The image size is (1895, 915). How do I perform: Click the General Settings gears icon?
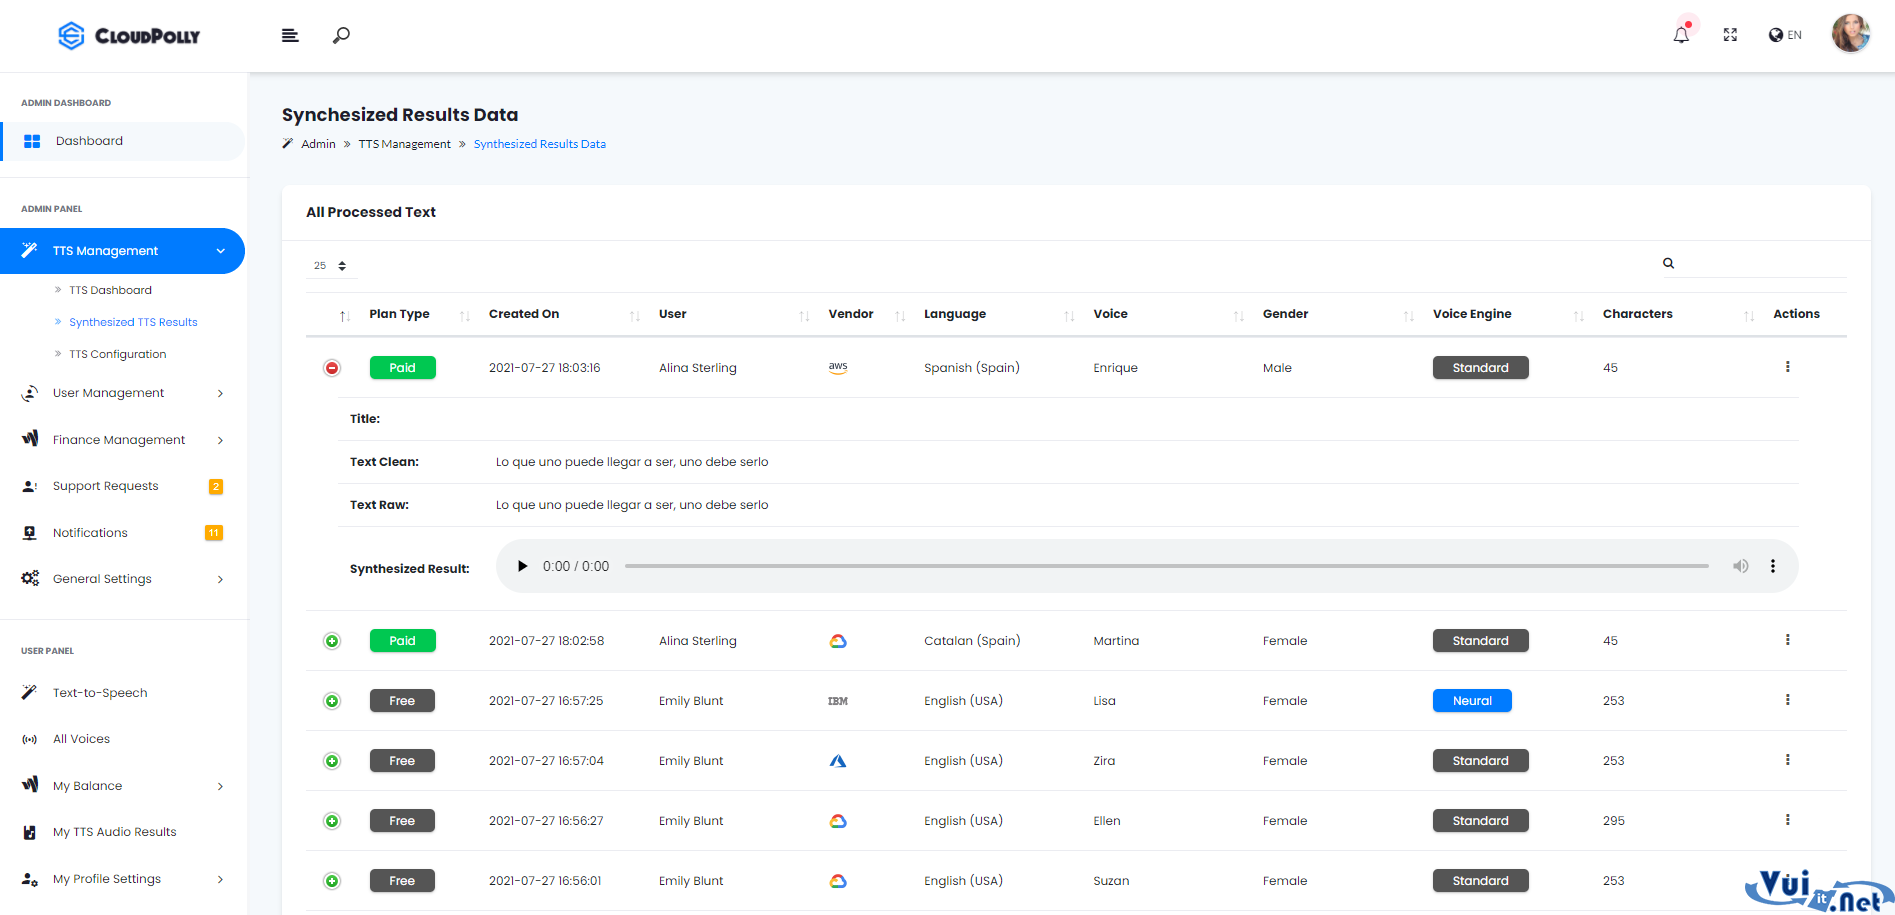tap(30, 578)
